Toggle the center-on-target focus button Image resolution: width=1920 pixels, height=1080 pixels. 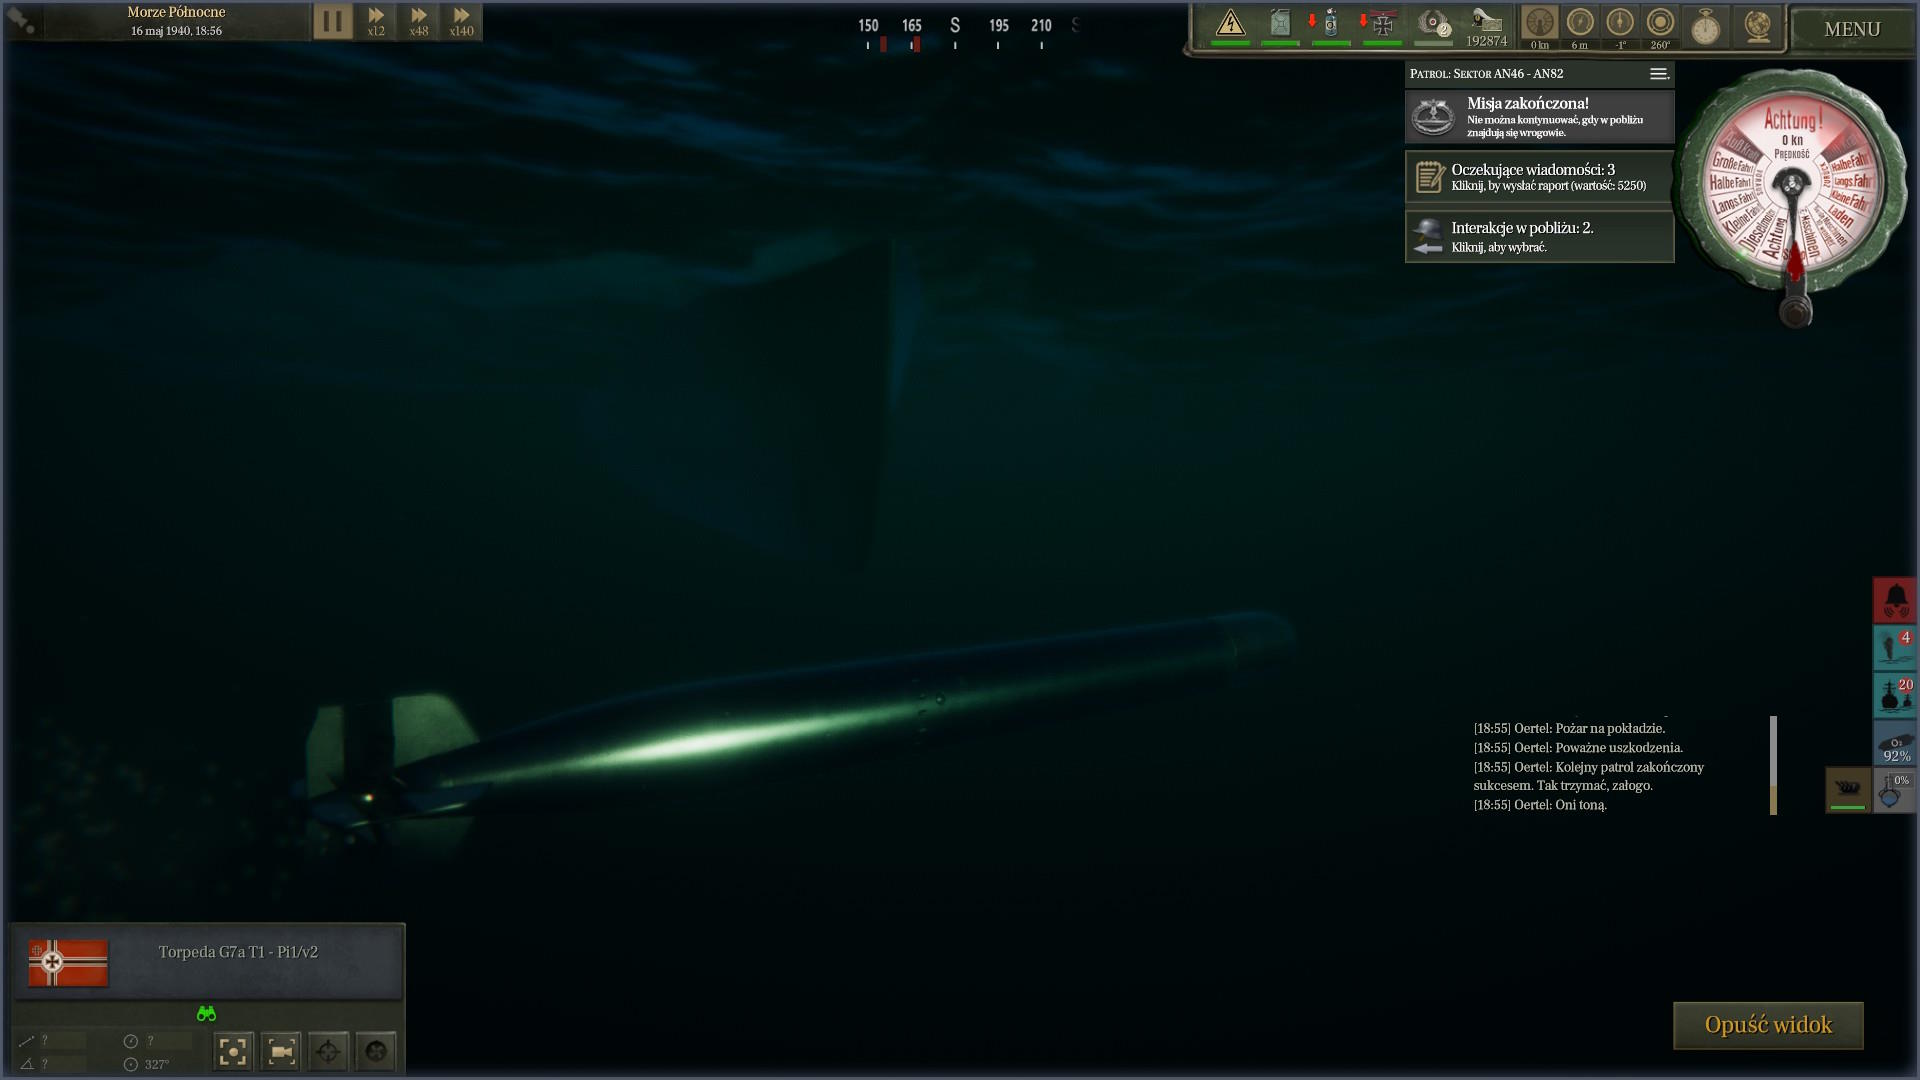point(233,1051)
